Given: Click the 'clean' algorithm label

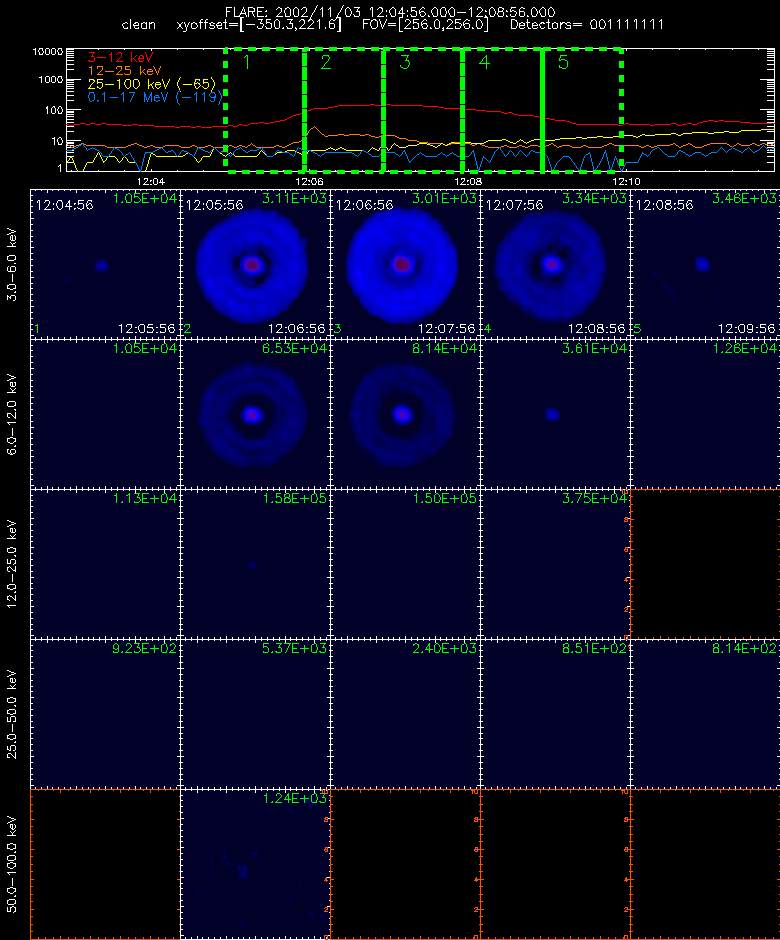Looking at the screenshot, I should [138, 25].
